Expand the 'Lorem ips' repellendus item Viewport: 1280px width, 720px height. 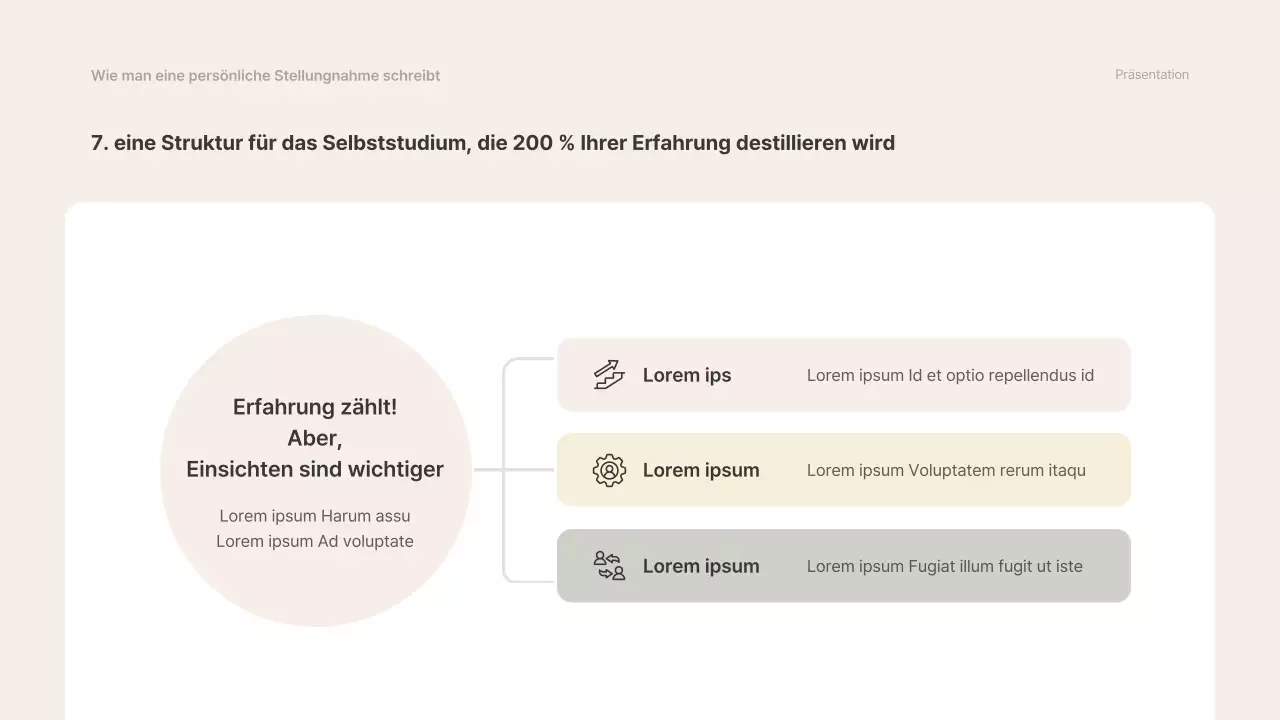(950, 374)
